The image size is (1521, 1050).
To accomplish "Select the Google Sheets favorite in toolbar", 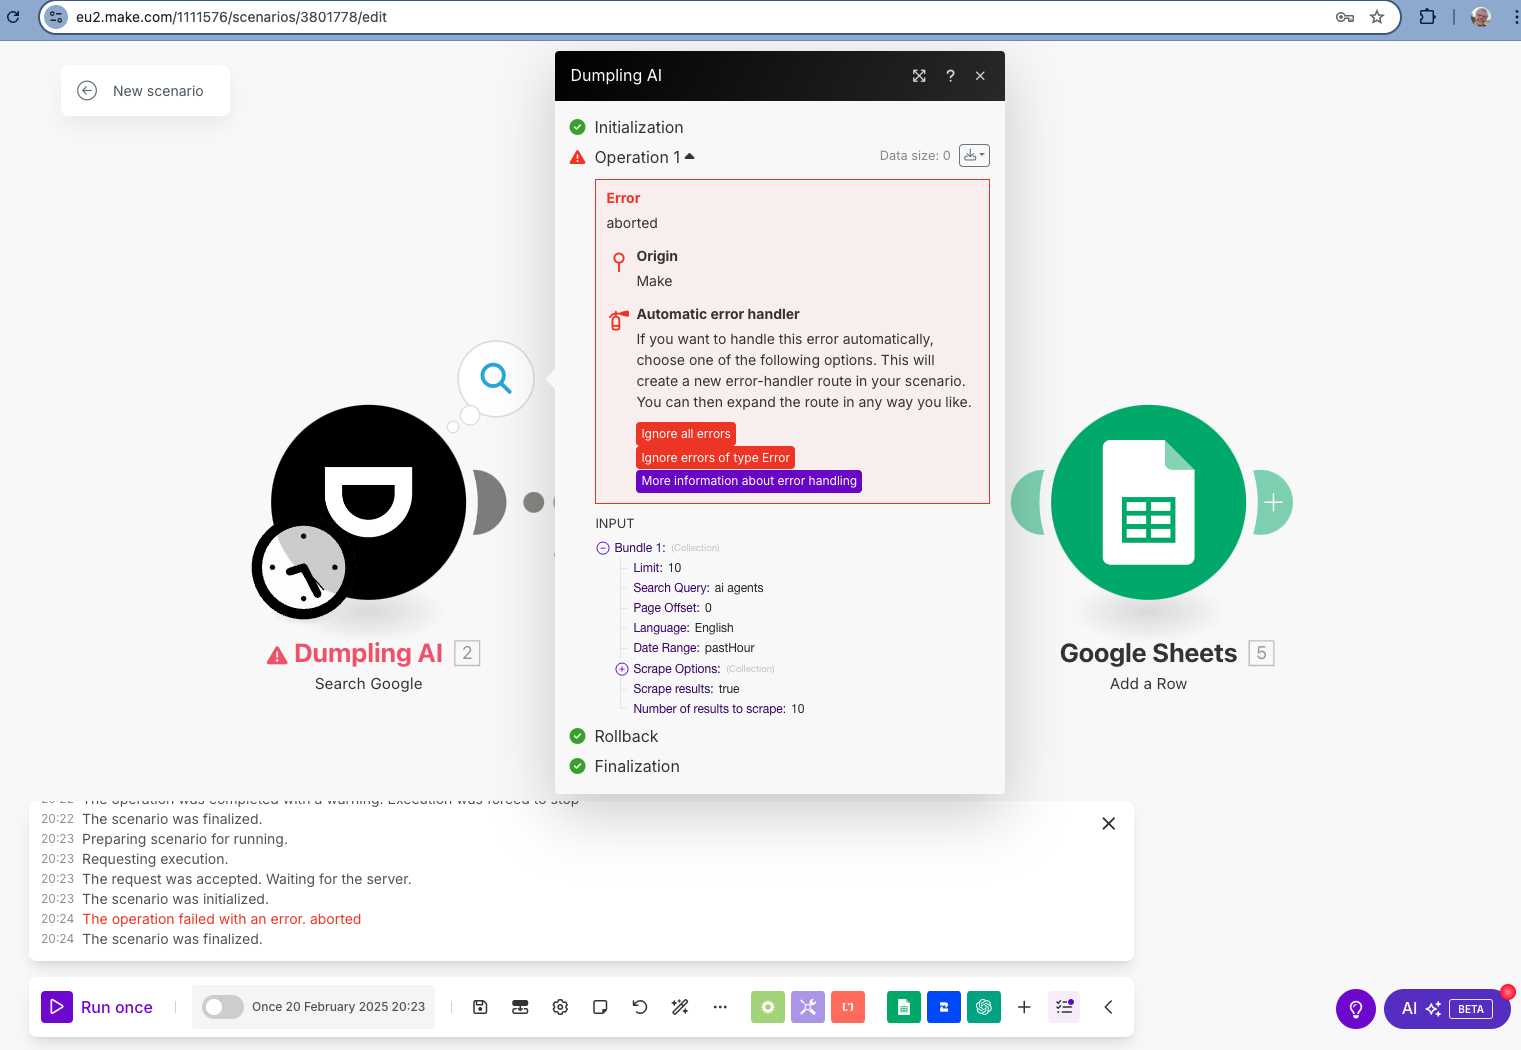I will point(904,1007).
